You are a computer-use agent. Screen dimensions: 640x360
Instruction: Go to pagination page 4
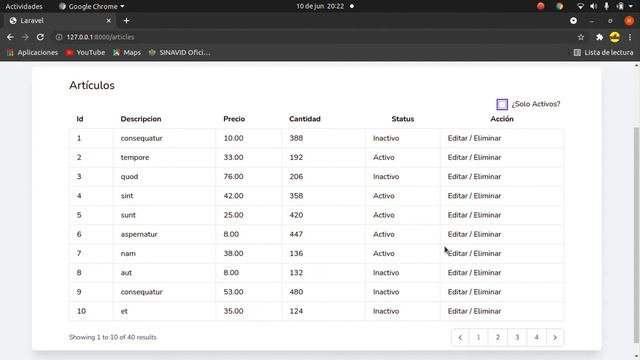[536, 338]
